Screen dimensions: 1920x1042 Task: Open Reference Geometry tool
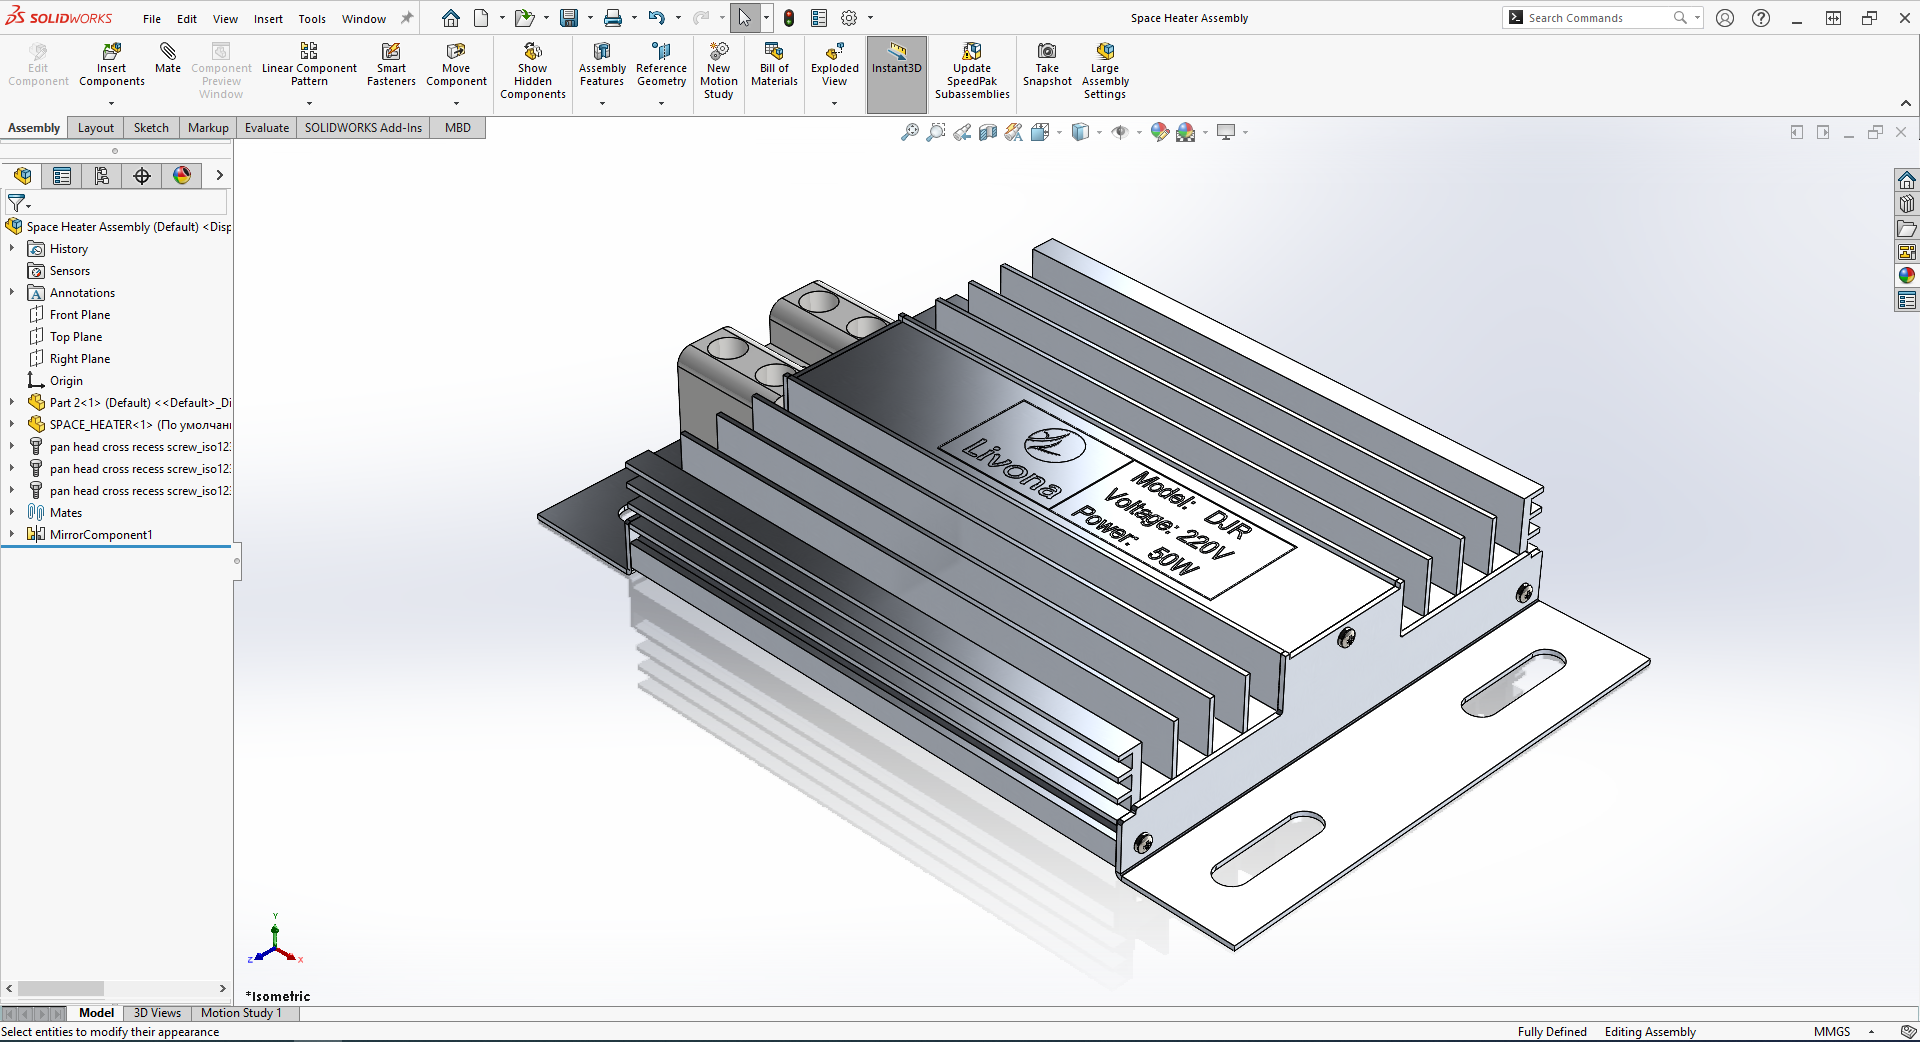pos(661,64)
